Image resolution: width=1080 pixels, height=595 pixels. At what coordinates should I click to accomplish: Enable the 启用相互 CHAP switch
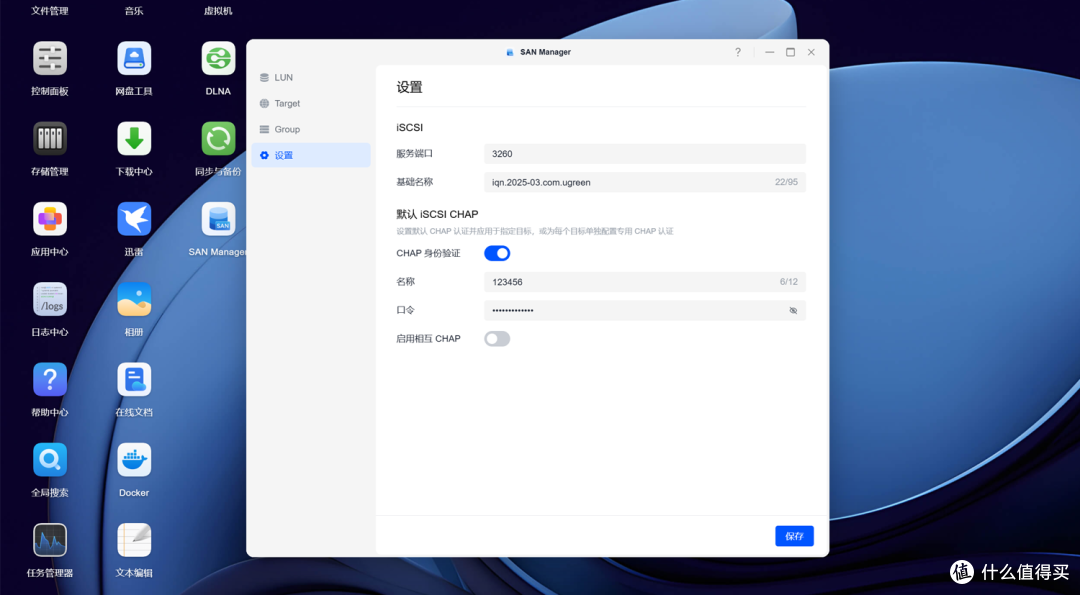click(497, 339)
